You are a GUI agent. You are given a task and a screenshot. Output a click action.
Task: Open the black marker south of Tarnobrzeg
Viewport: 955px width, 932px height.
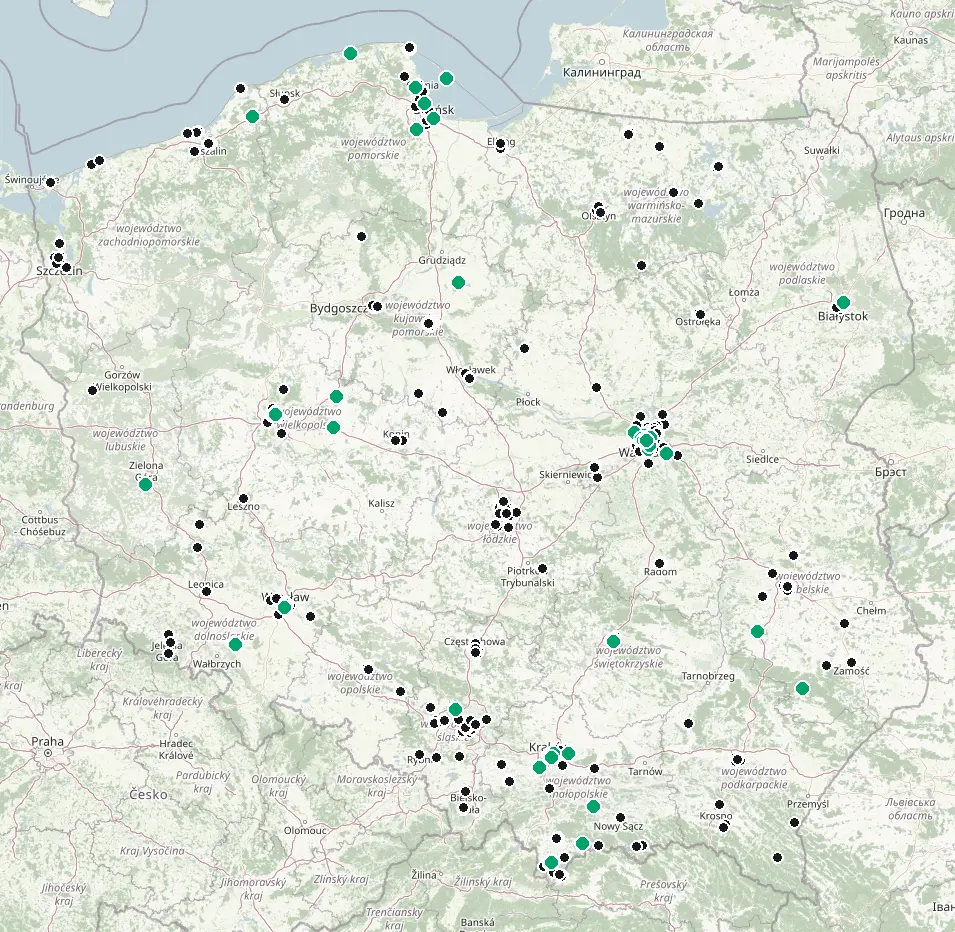click(688, 723)
